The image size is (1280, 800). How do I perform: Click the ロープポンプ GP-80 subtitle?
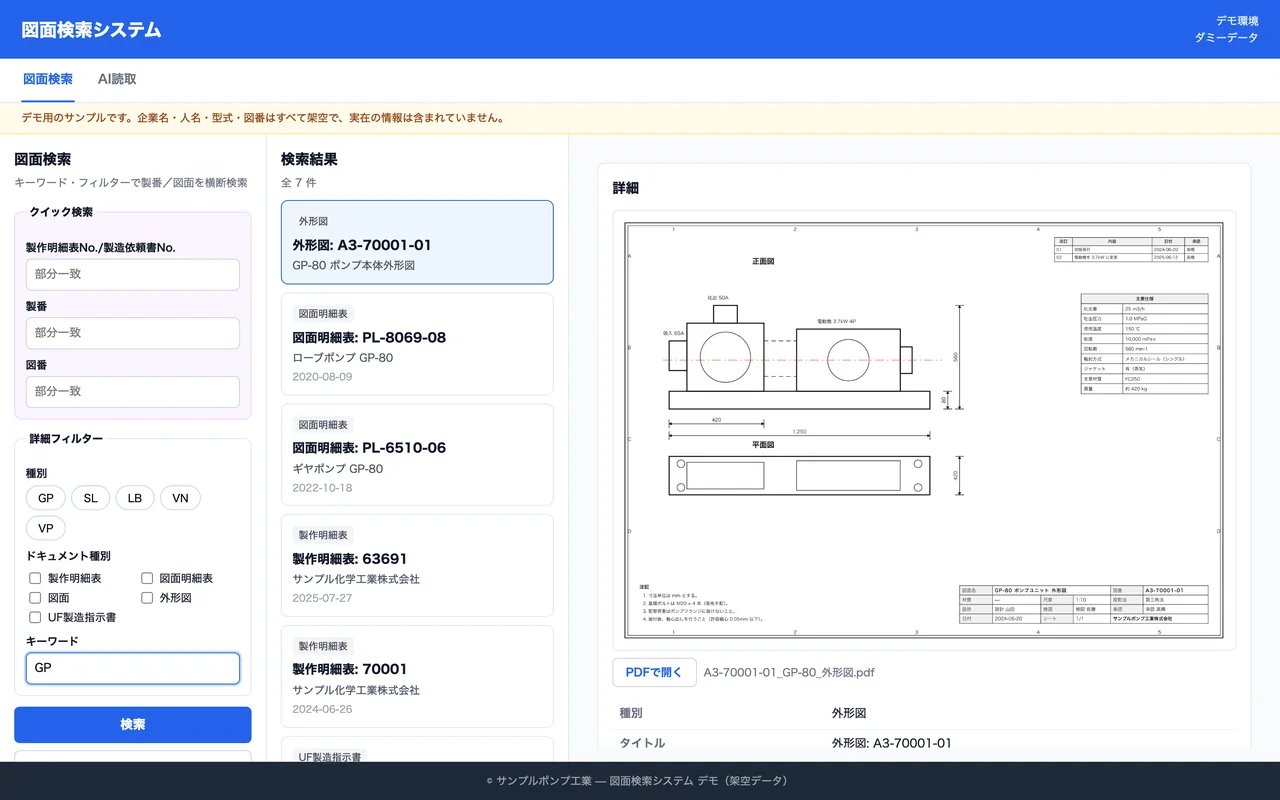[342, 358]
